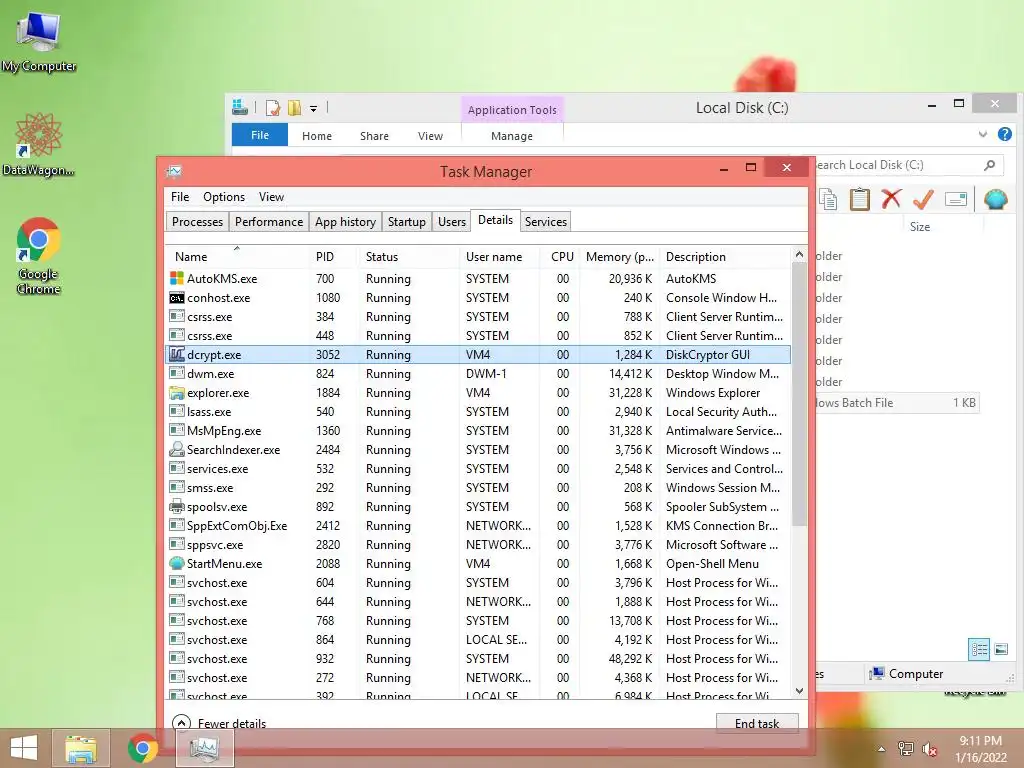Sort processes by the Memory column header
1024x768 pixels.
619,257
